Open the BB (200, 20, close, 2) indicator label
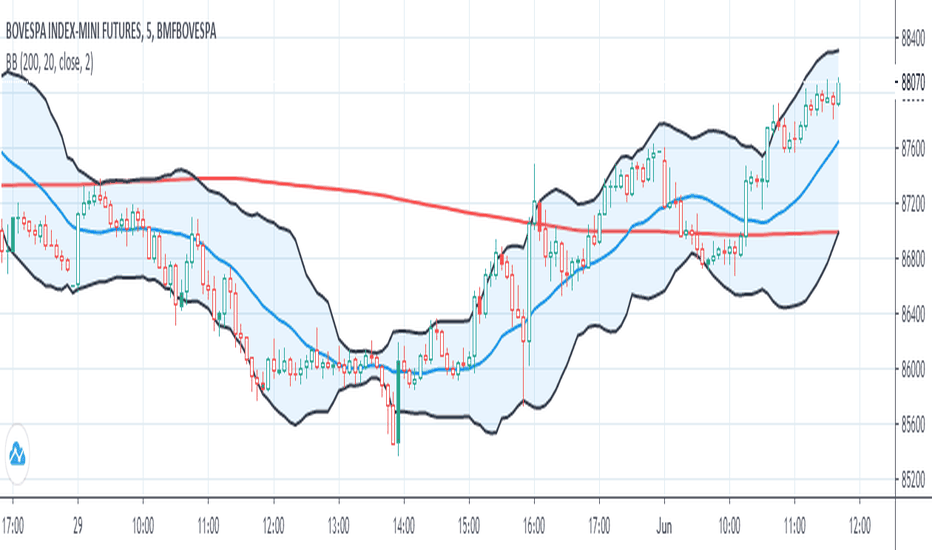Screen dimensions: 932x550 click(x=49, y=62)
